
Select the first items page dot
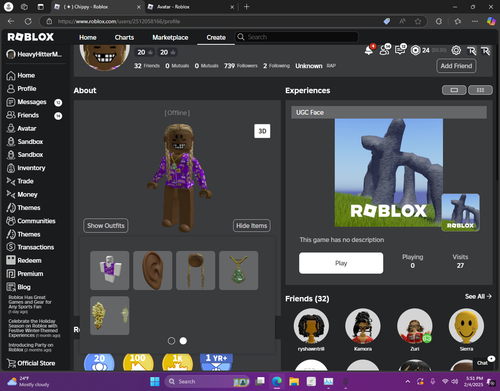coord(171,341)
